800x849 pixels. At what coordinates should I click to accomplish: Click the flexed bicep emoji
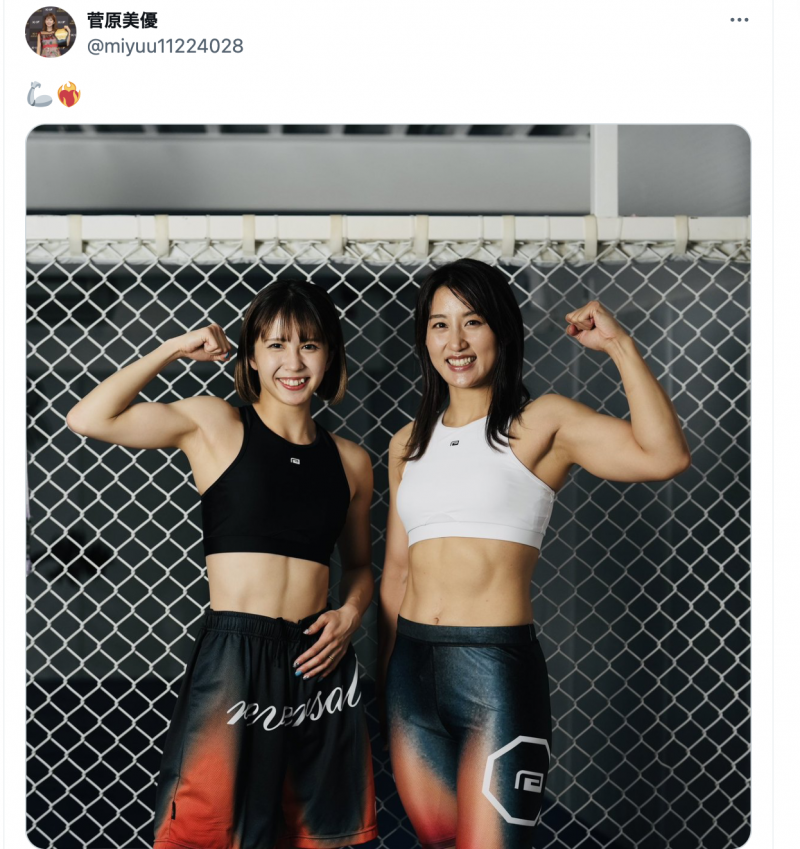point(40,95)
